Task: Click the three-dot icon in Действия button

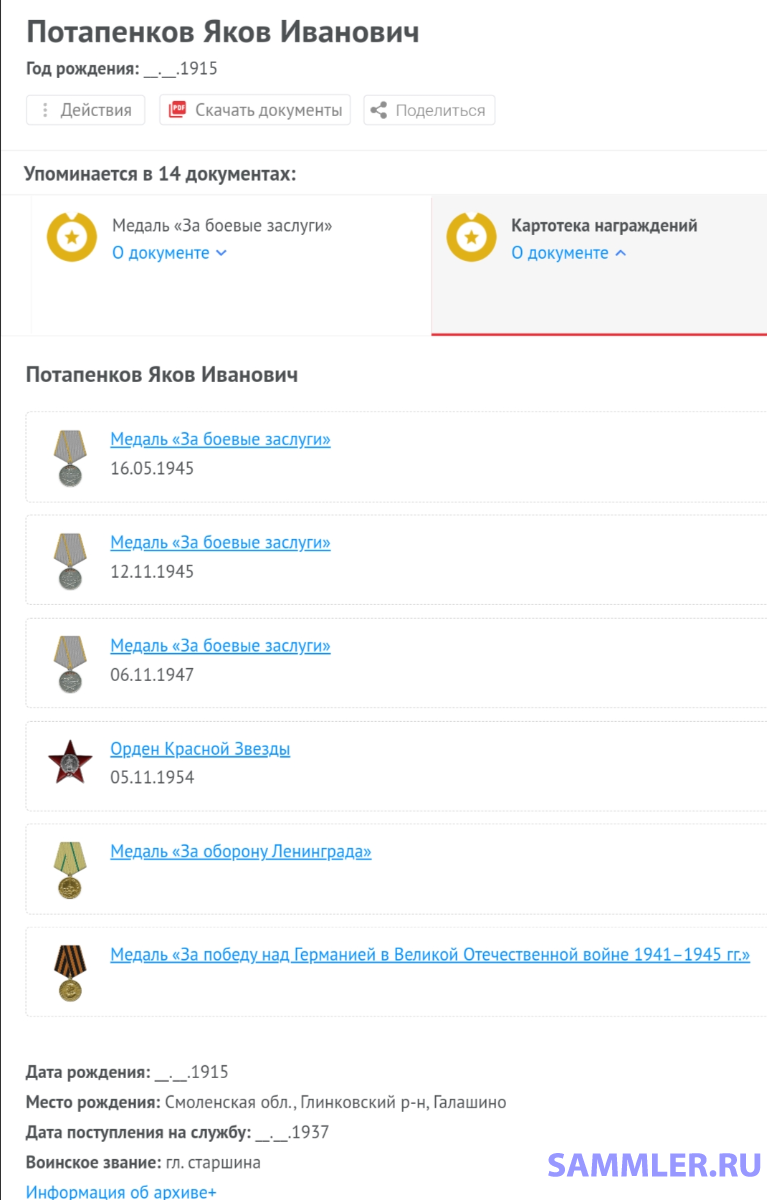Action: click(x=45, y=110)
